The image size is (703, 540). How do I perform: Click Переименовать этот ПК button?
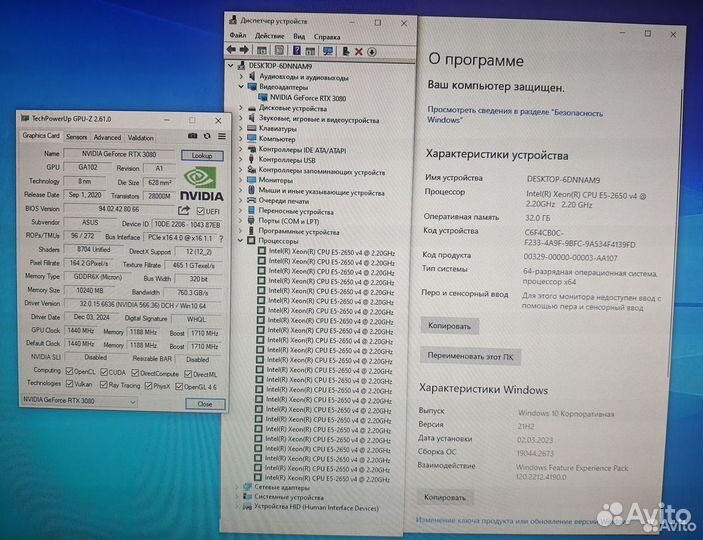tap(470, 357)
